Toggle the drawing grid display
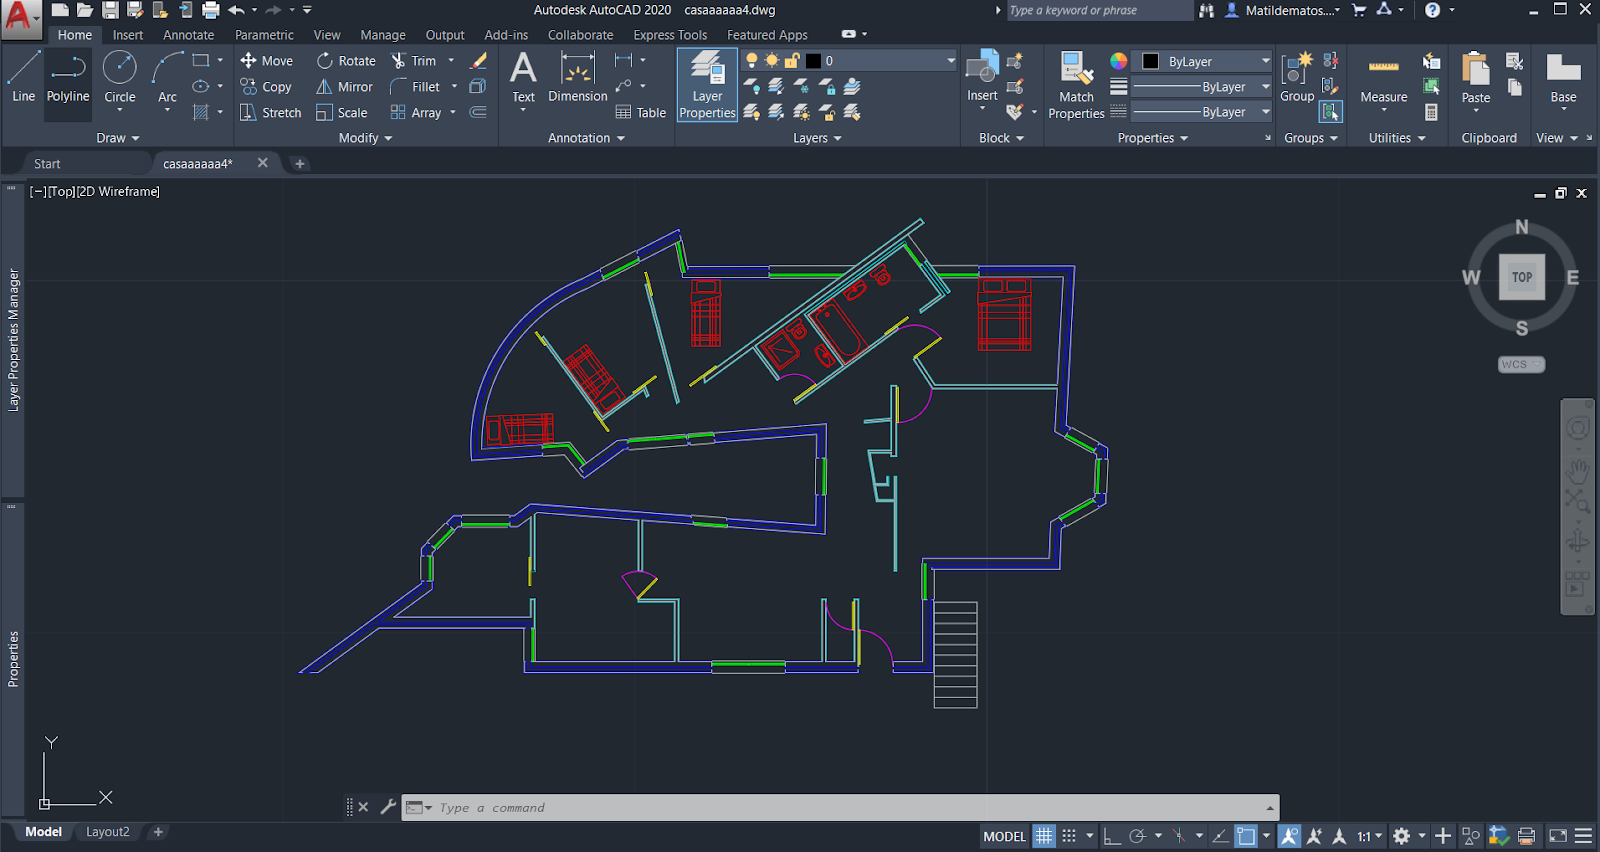Screen dimensions: 1600x852 point(1044,836)
